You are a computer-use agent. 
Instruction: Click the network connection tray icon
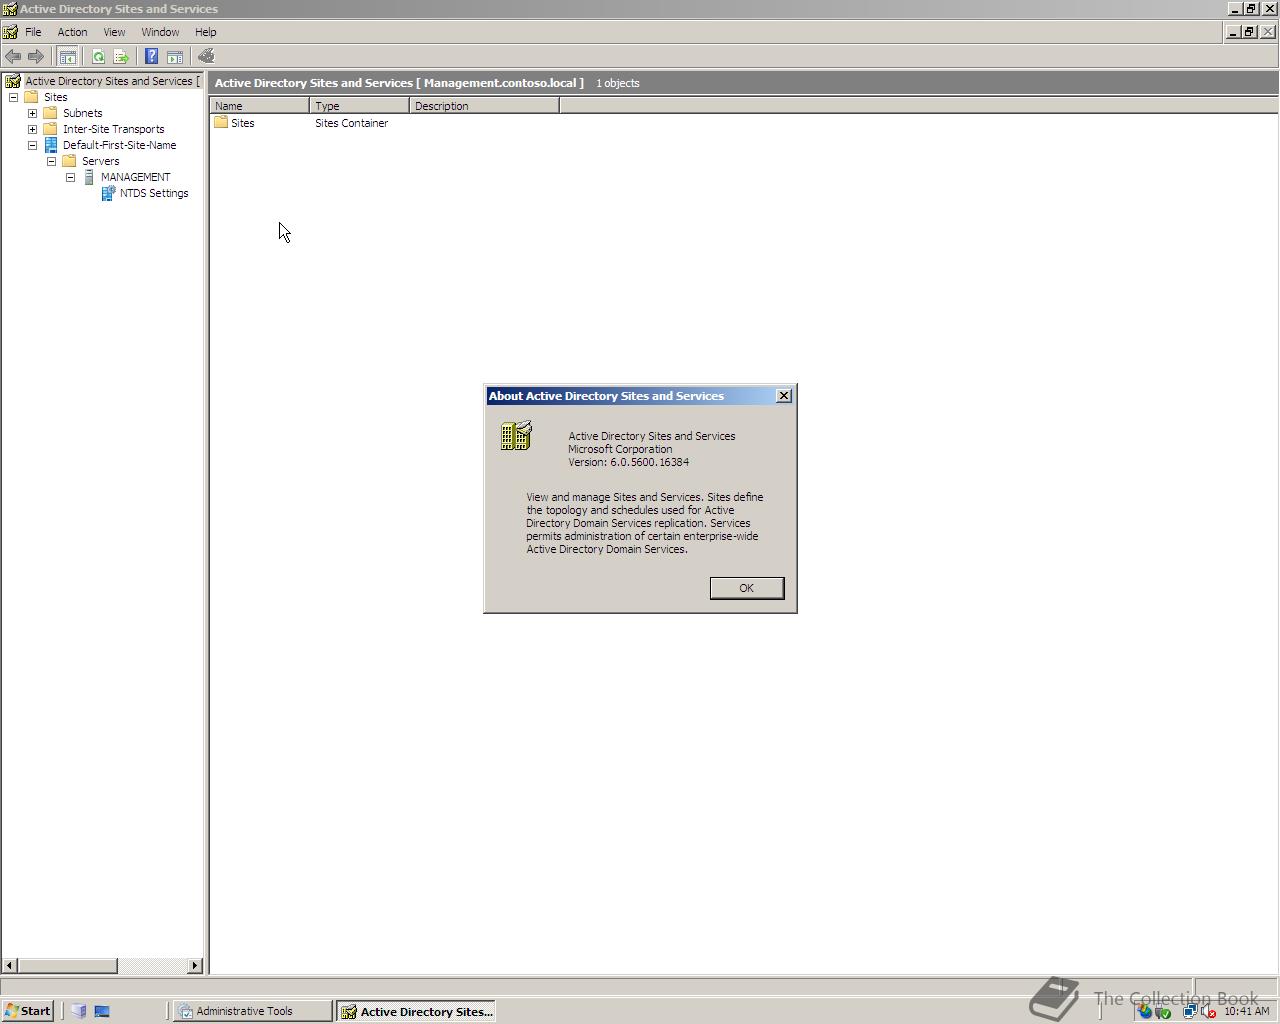click(x=1190, y=1011)
